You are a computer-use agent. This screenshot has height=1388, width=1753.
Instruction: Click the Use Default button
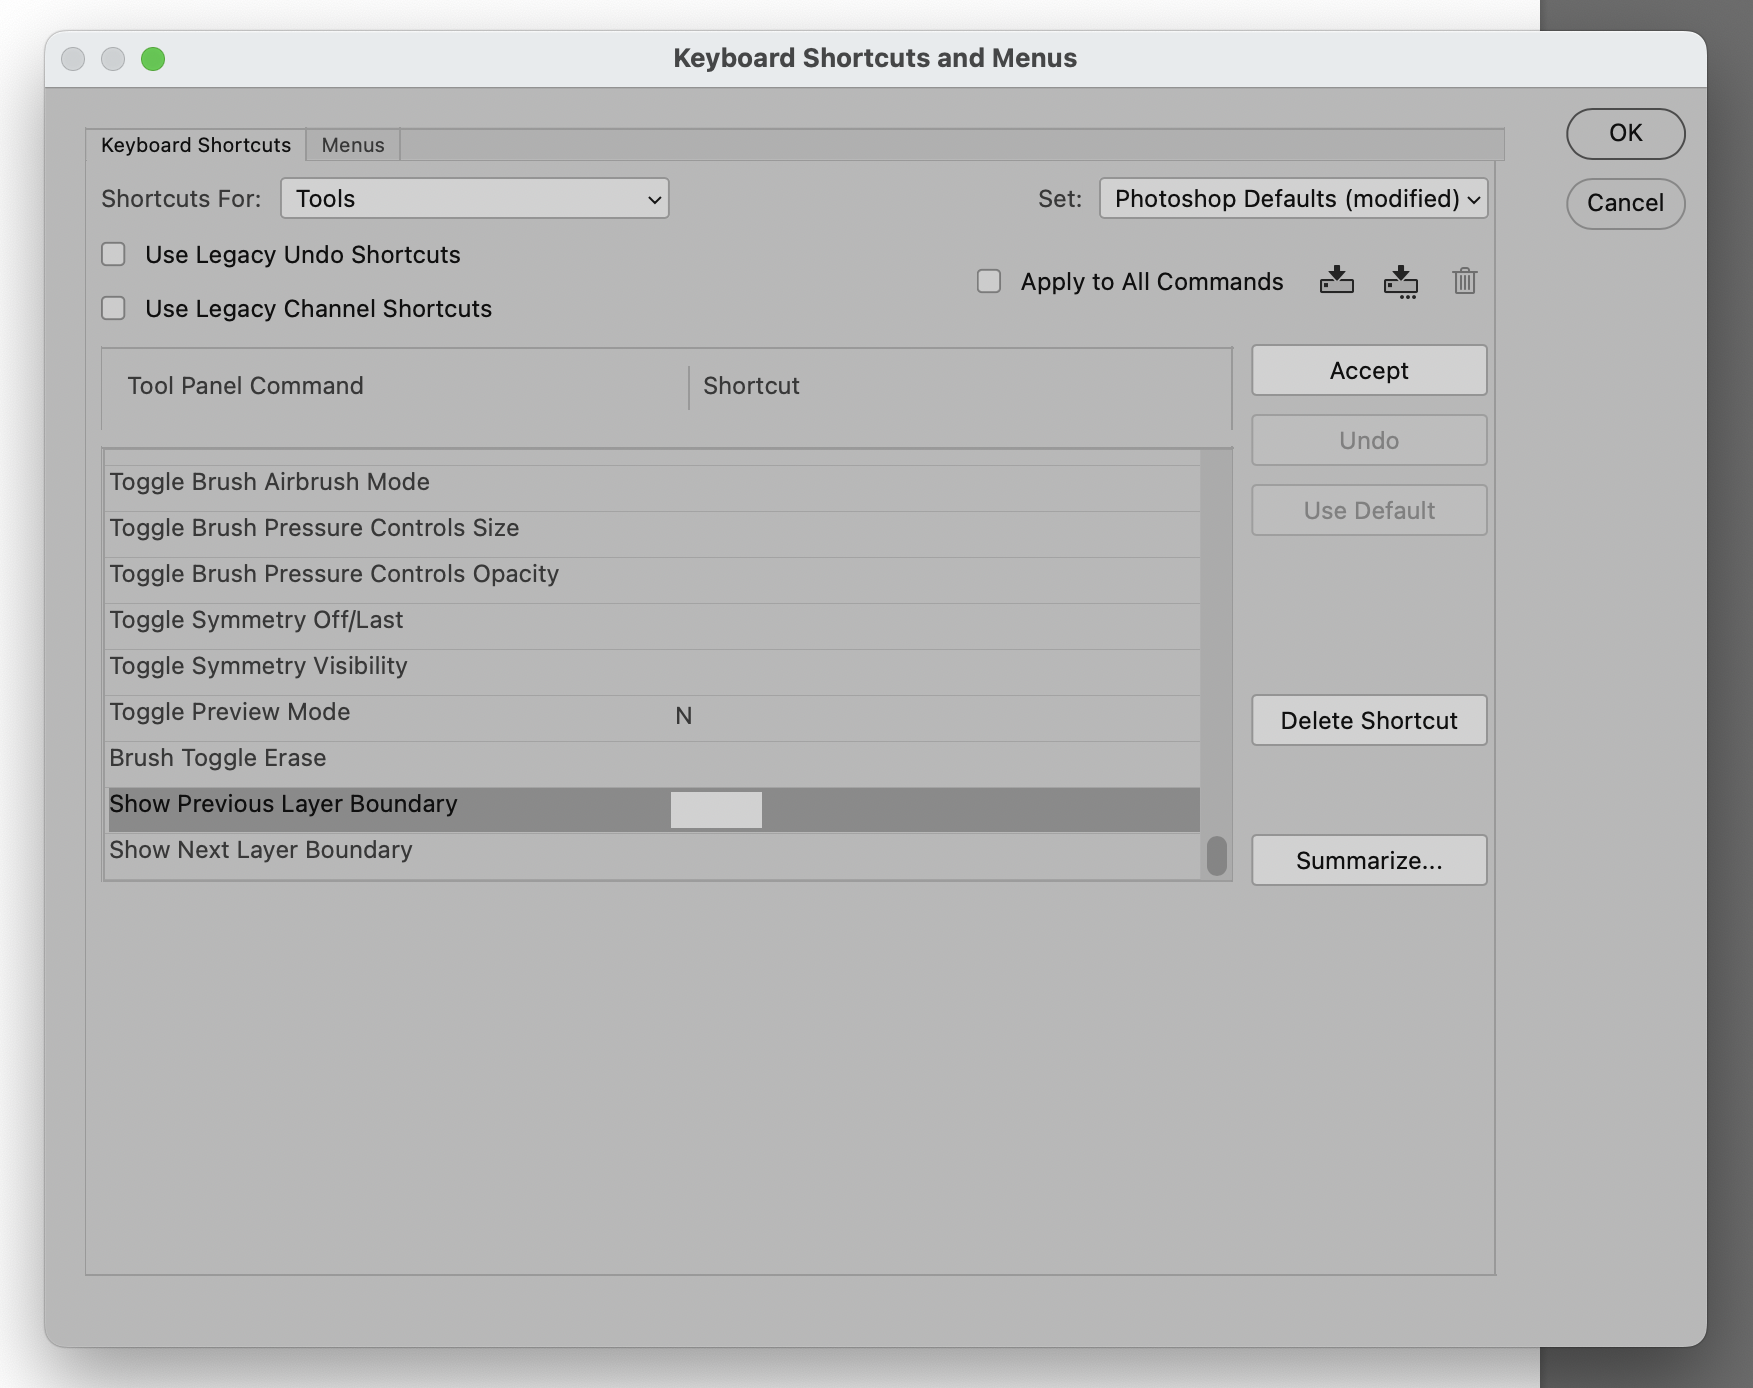(1368, 510)
